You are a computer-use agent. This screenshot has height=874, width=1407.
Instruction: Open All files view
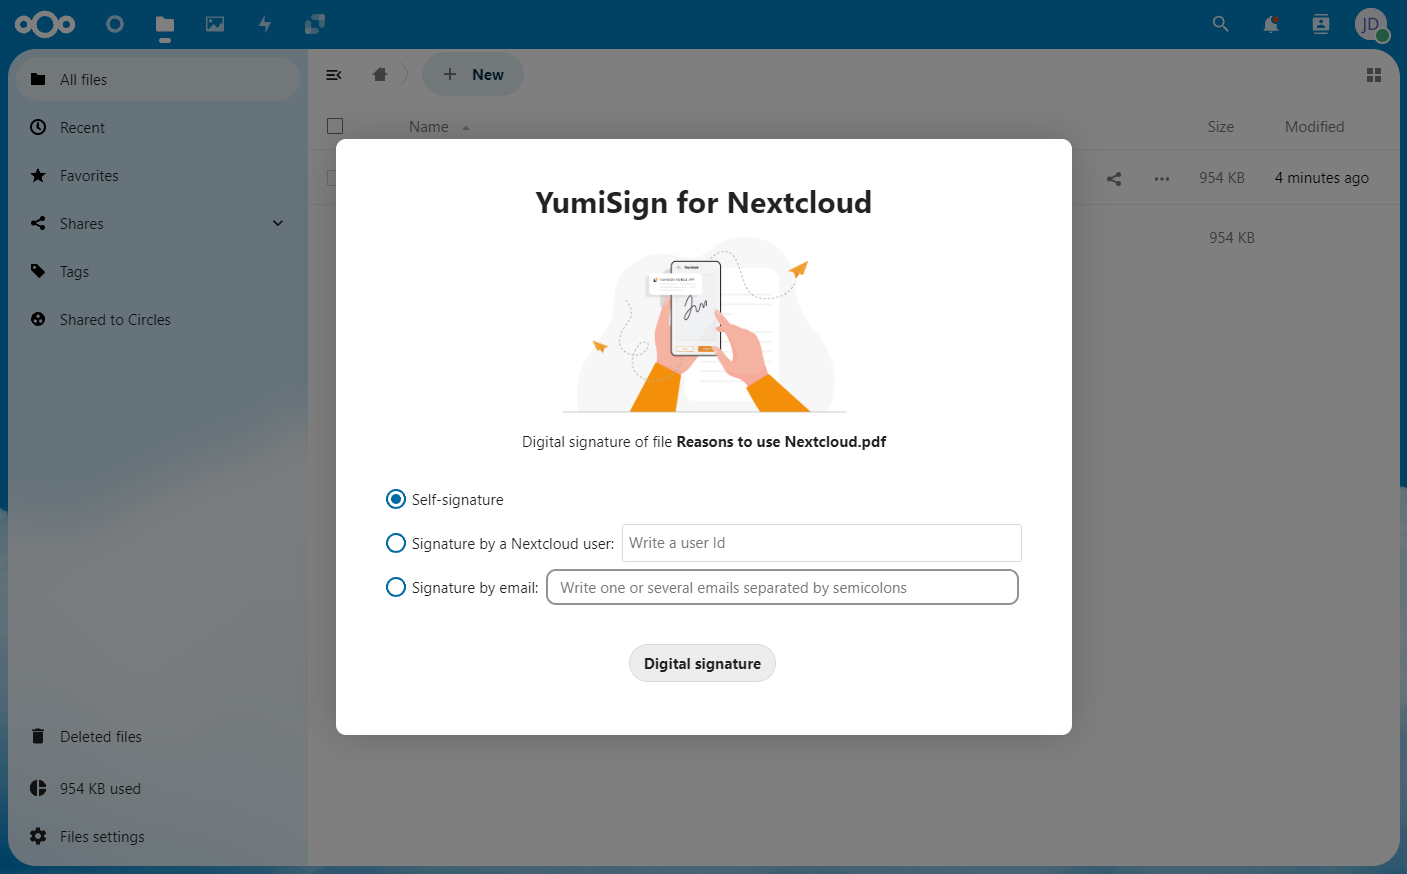click(x=158, y=79)
